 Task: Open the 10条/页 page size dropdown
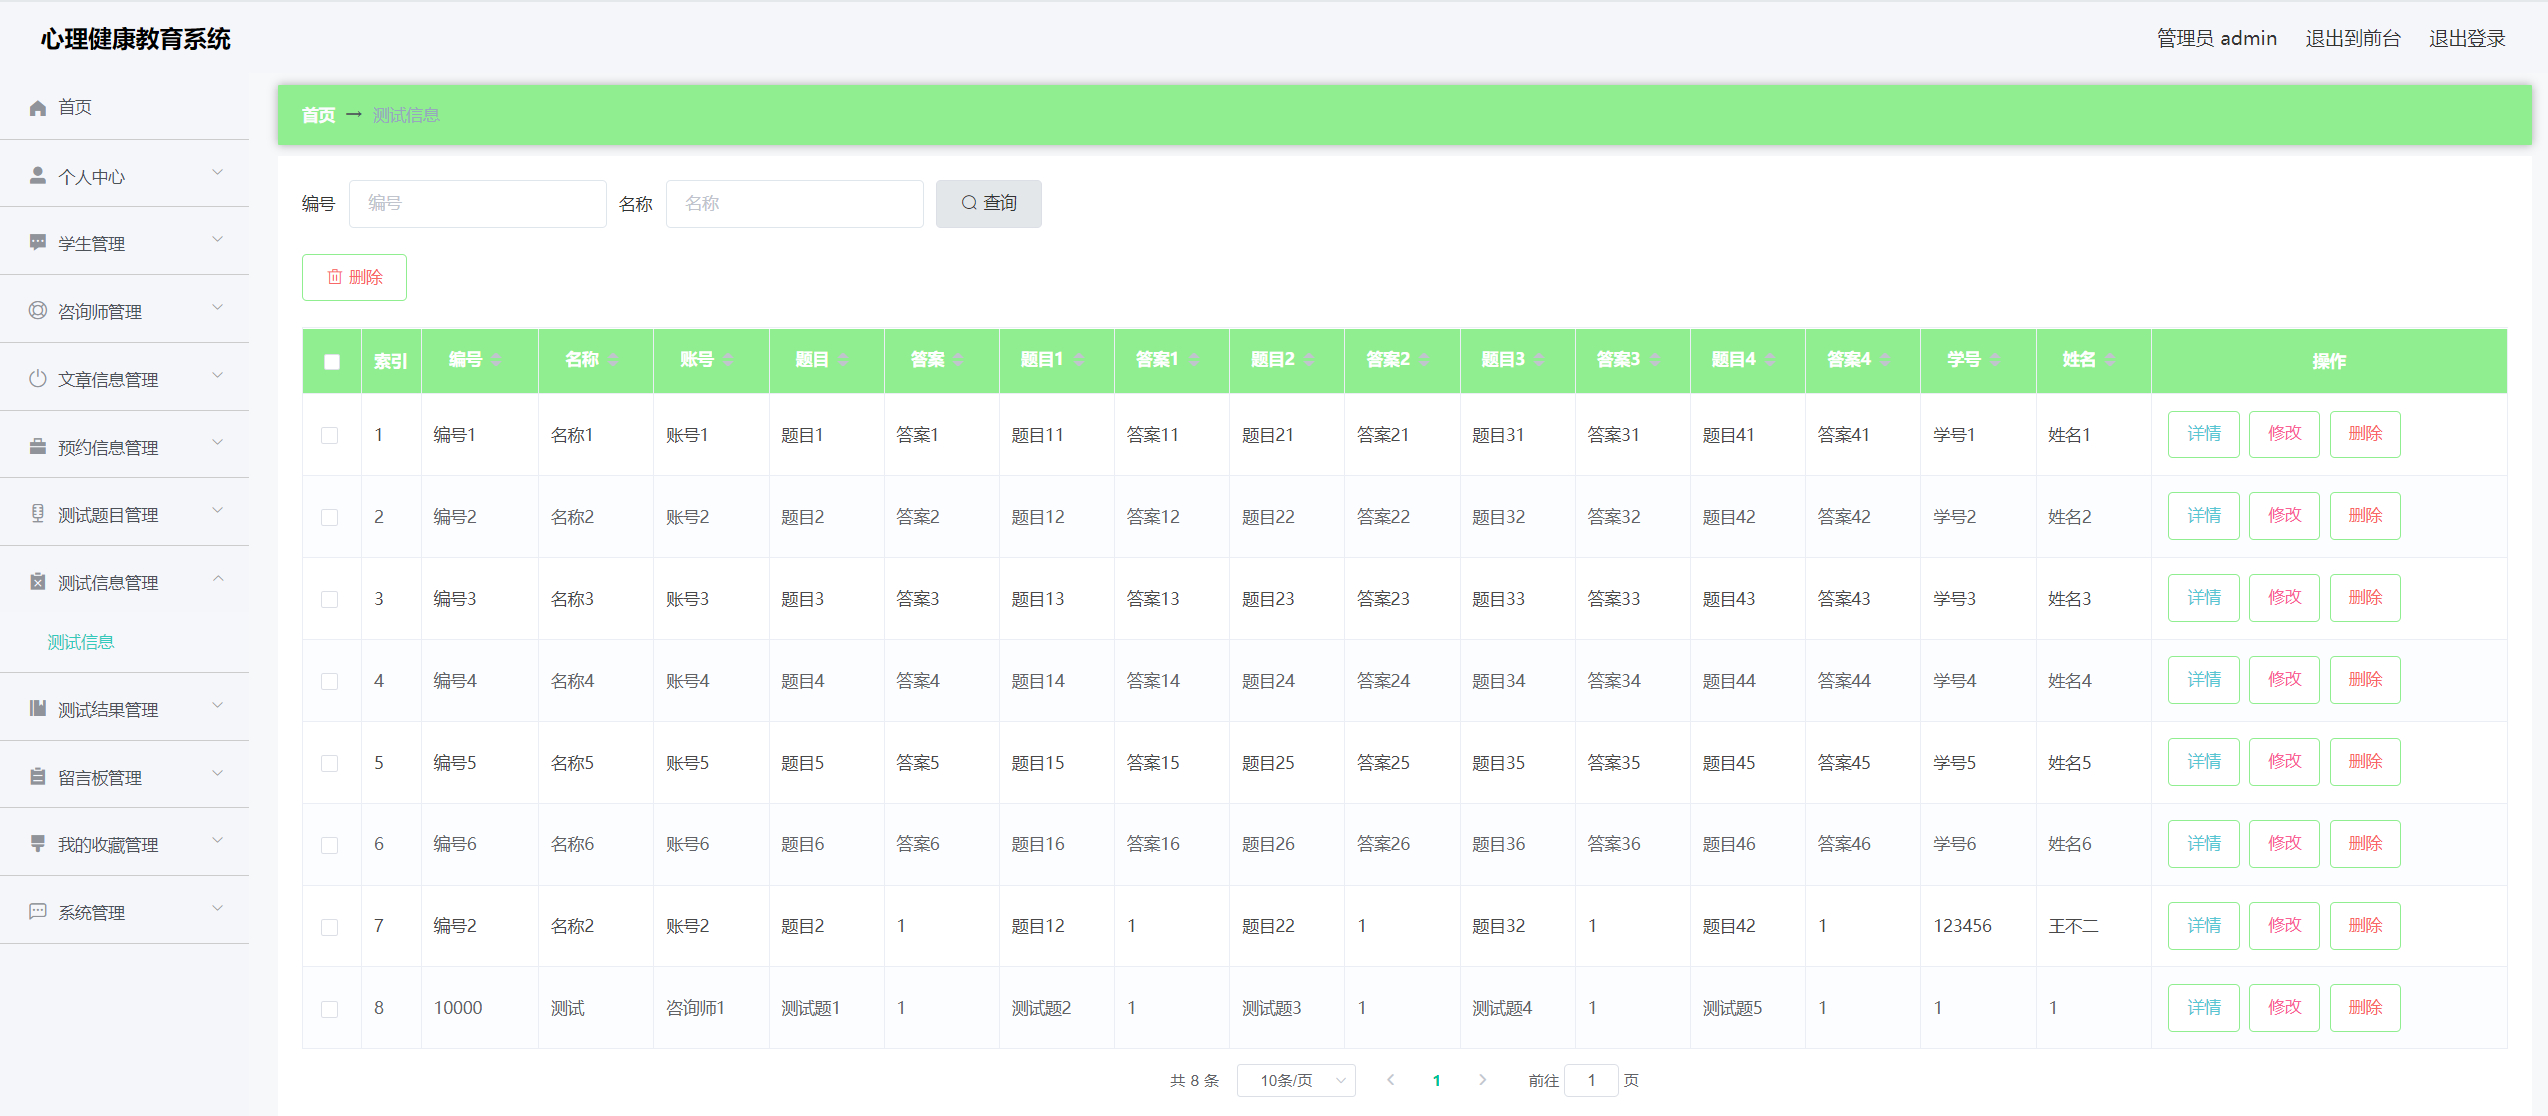tap(1295, 1080)
